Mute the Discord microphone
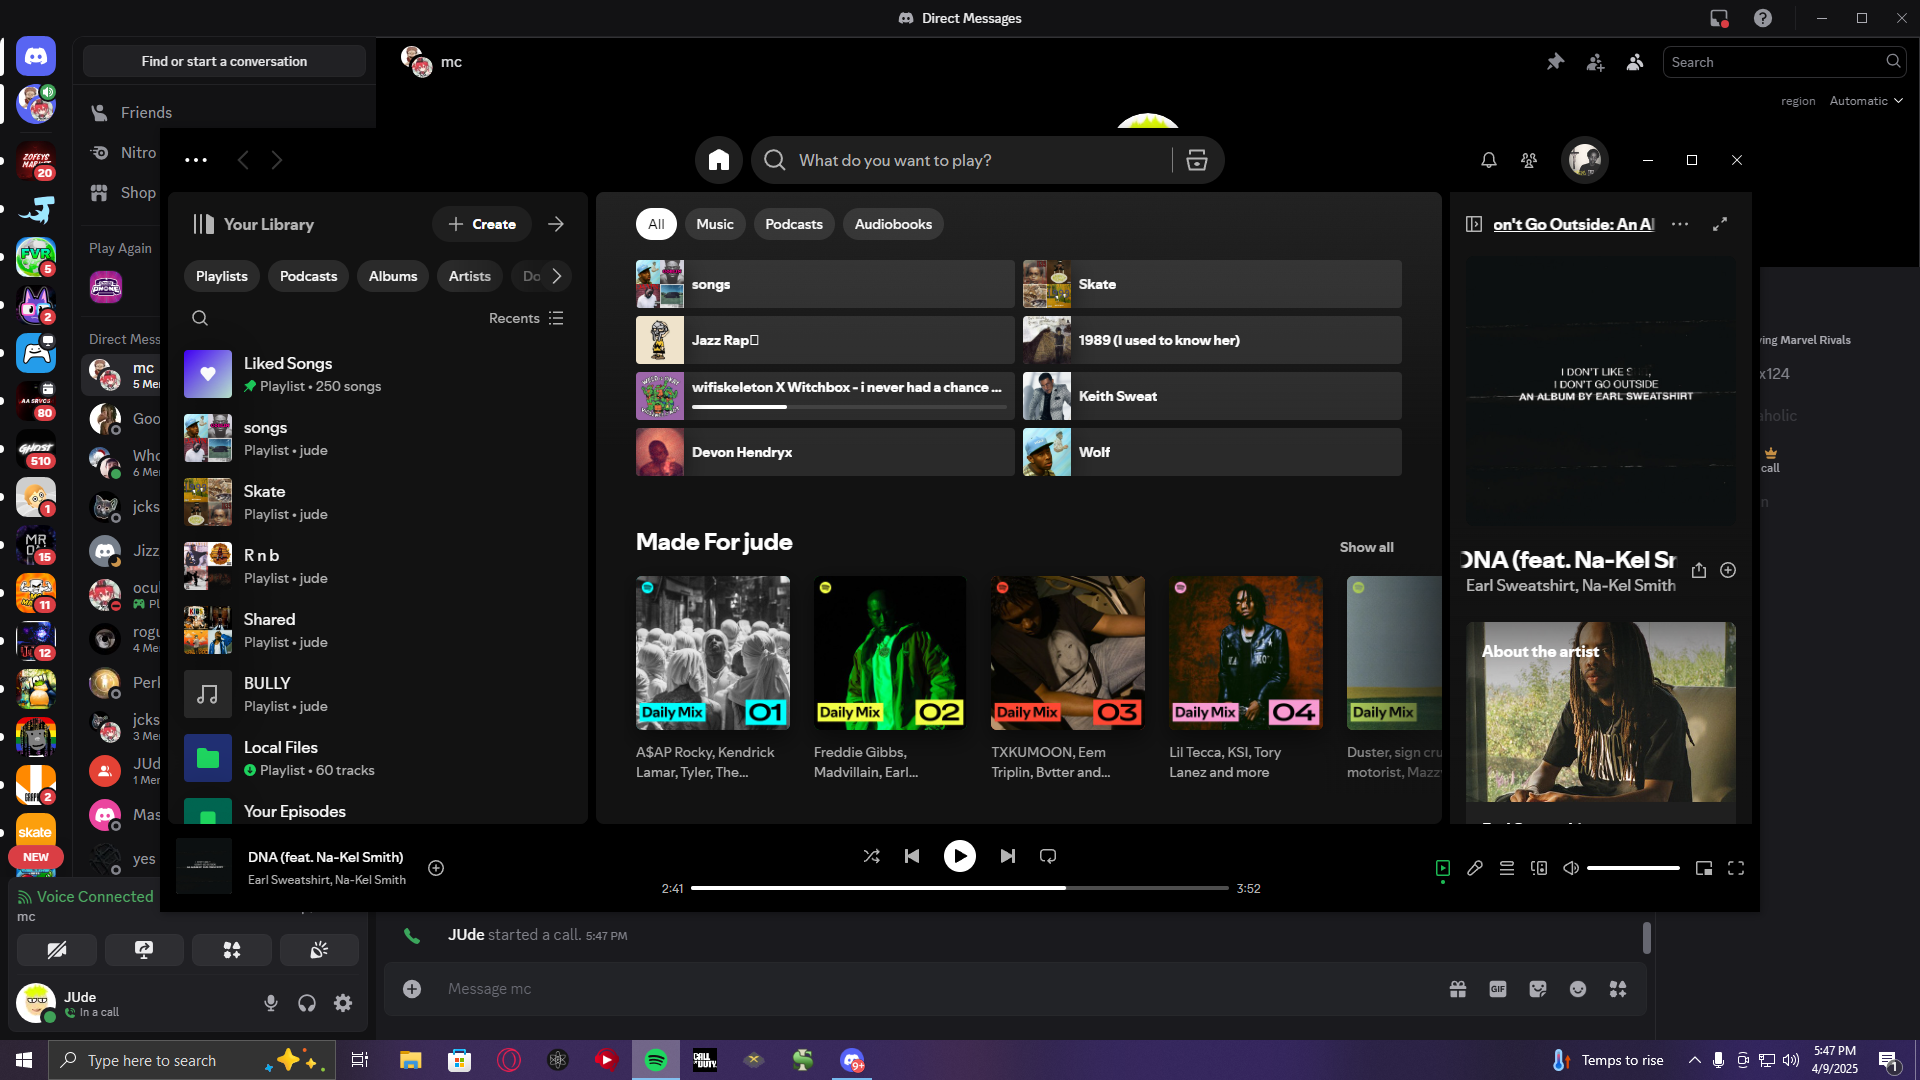The image size is (1920, 1080). (270, 1003)
